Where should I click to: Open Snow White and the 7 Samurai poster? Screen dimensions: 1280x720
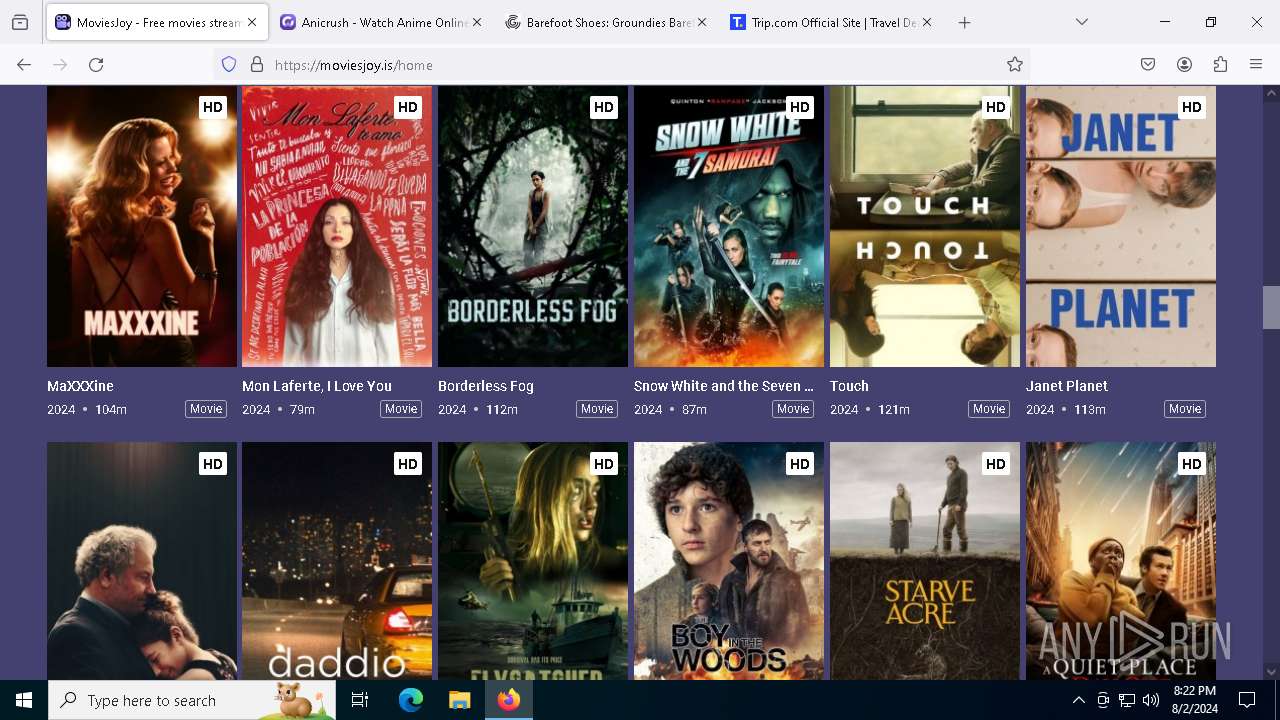click(729, 227)
